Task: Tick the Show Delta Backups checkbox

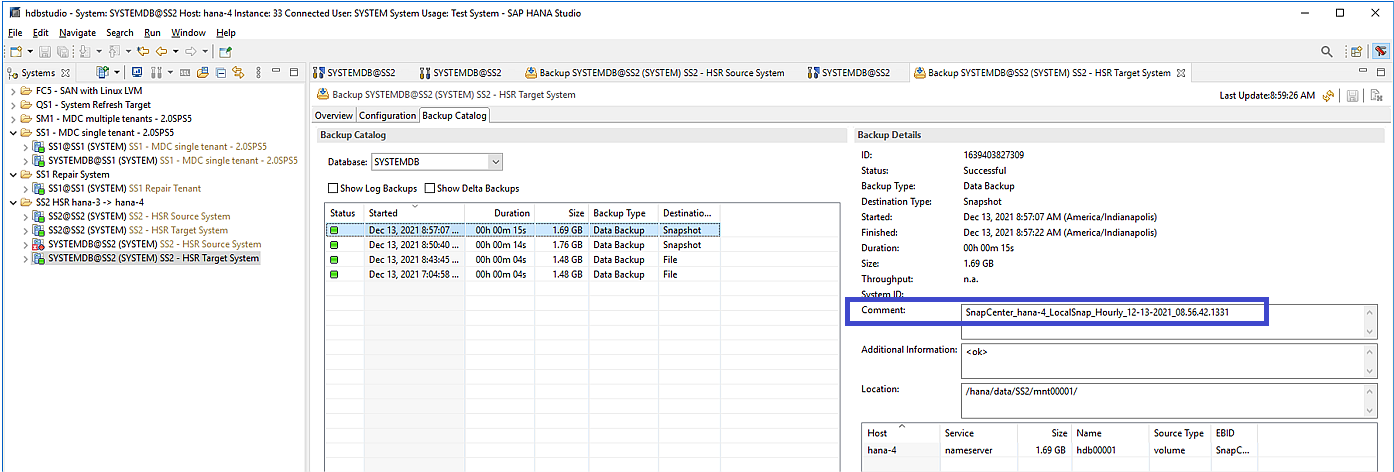Action: point(431,188)
